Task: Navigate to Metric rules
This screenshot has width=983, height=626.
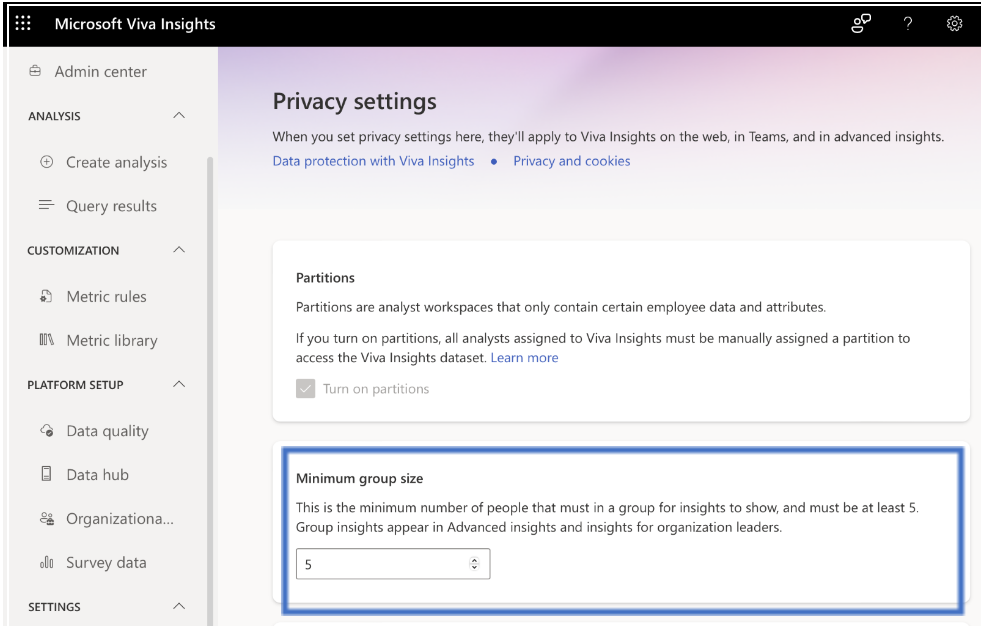Action: pos(107,296)
